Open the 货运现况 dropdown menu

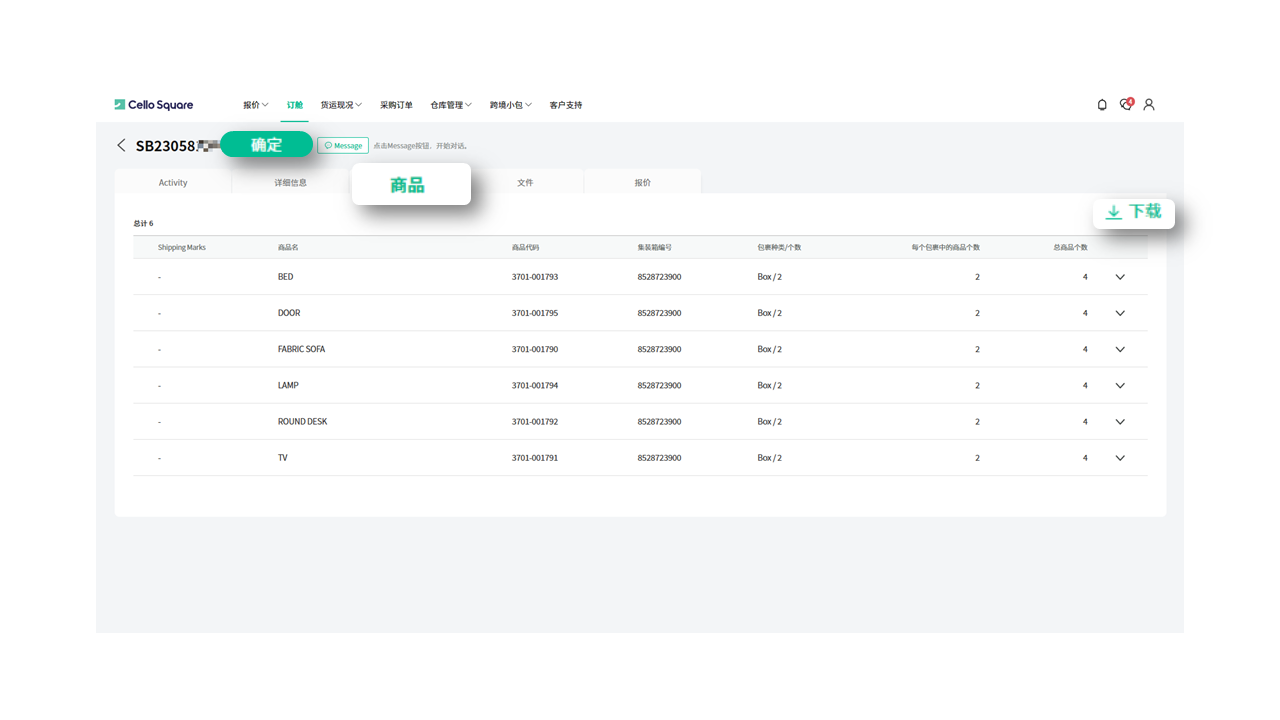340,105
